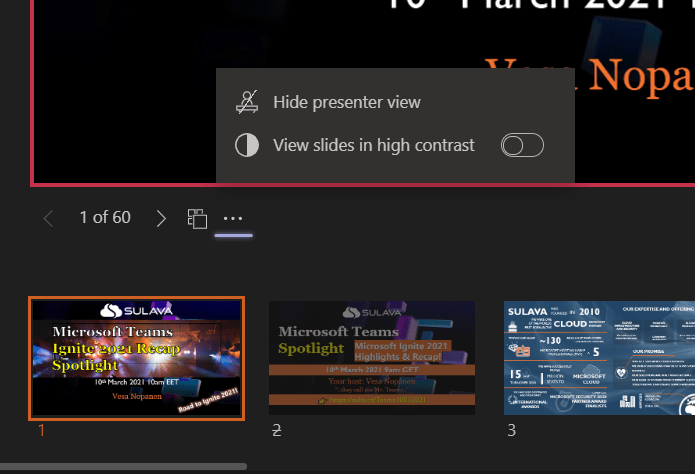
Task: Jump to the second slide thumbnail
Action: (372, 358)
